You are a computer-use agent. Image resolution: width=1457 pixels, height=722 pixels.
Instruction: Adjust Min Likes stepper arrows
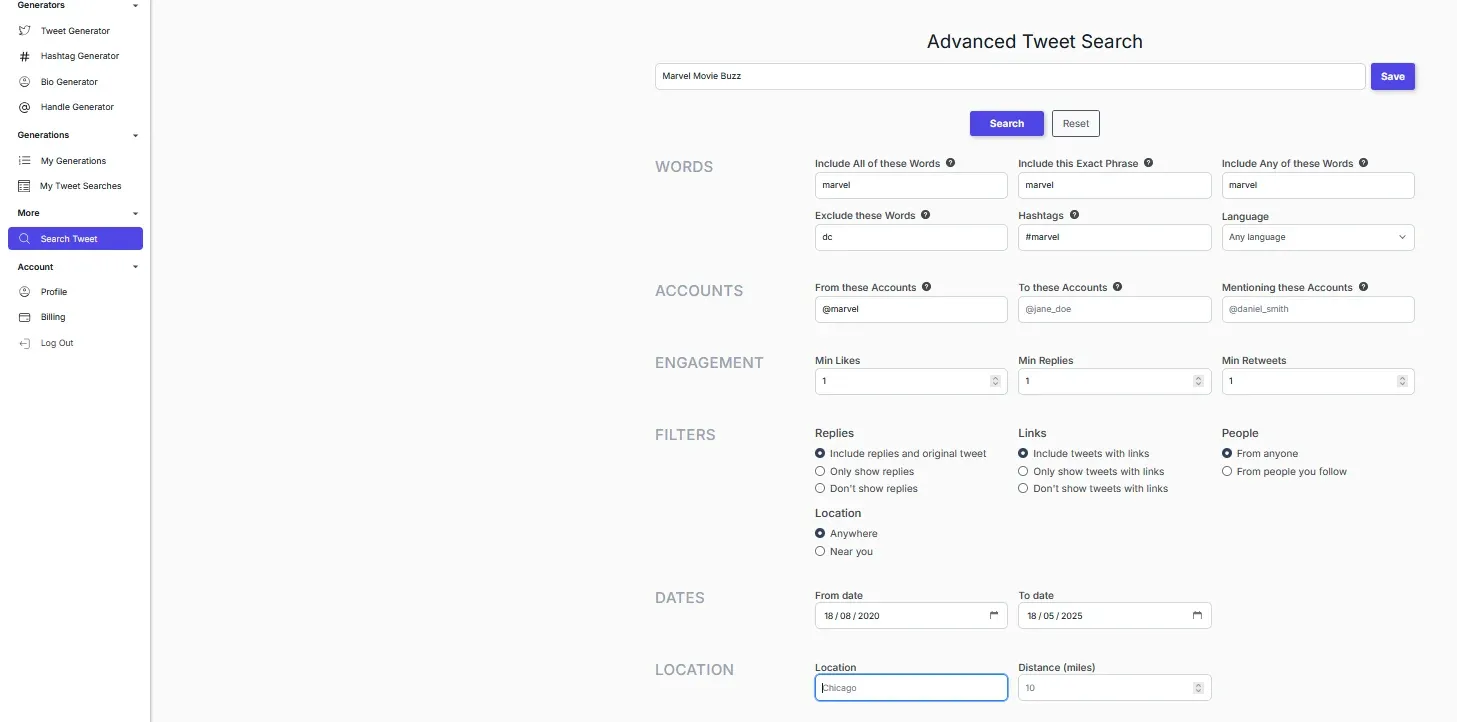[995, 381]
